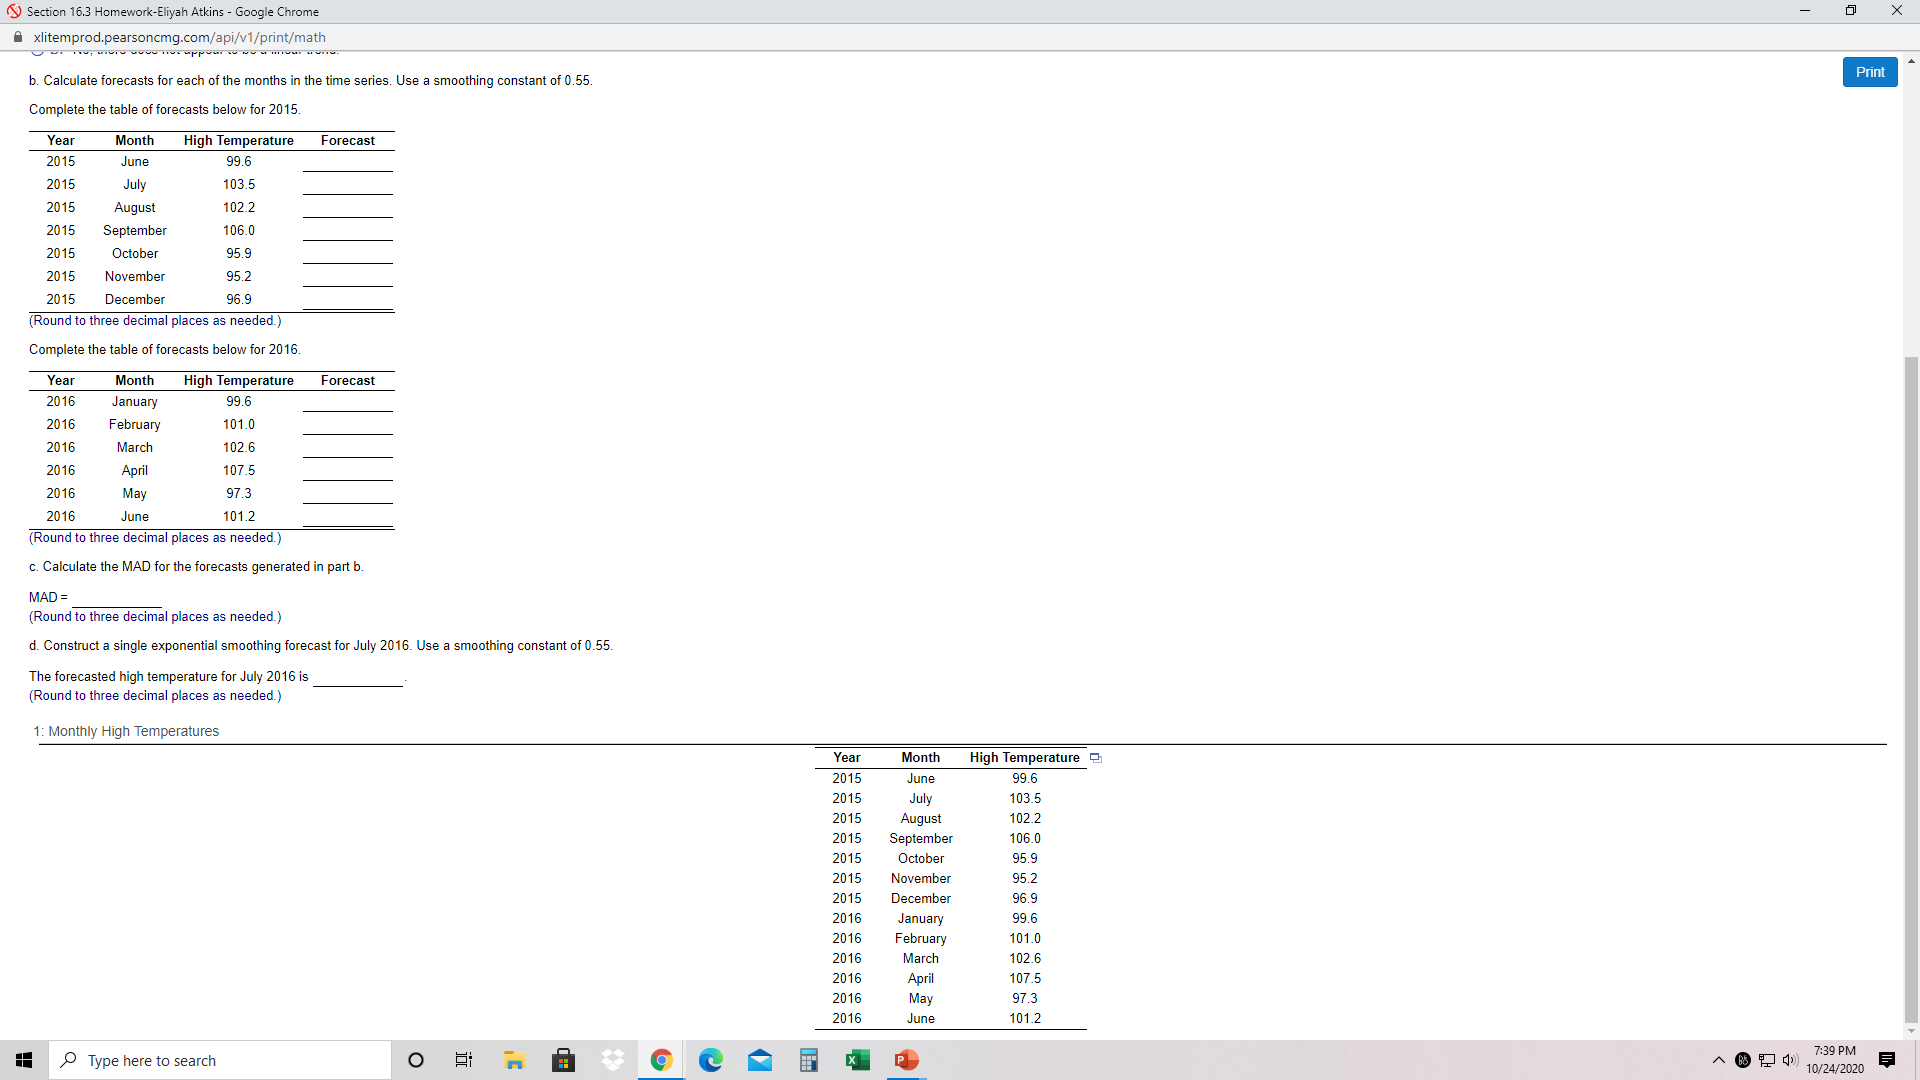Image resolution: width=1920 pixels, height=1080 pixels.
Task: Open Mail app from taskbar
Action: [759, 1060]
